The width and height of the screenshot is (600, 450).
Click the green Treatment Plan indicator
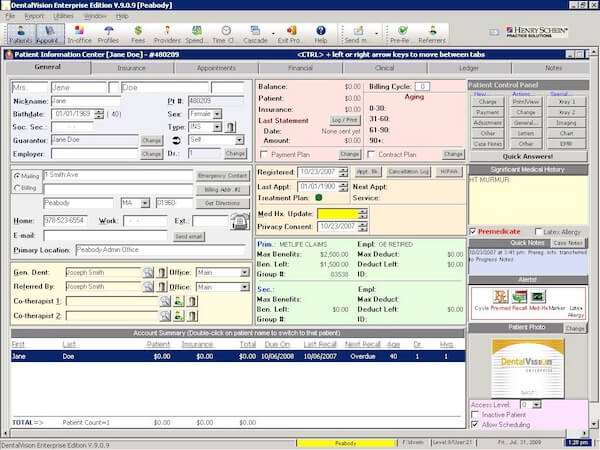tap(318, 198)
